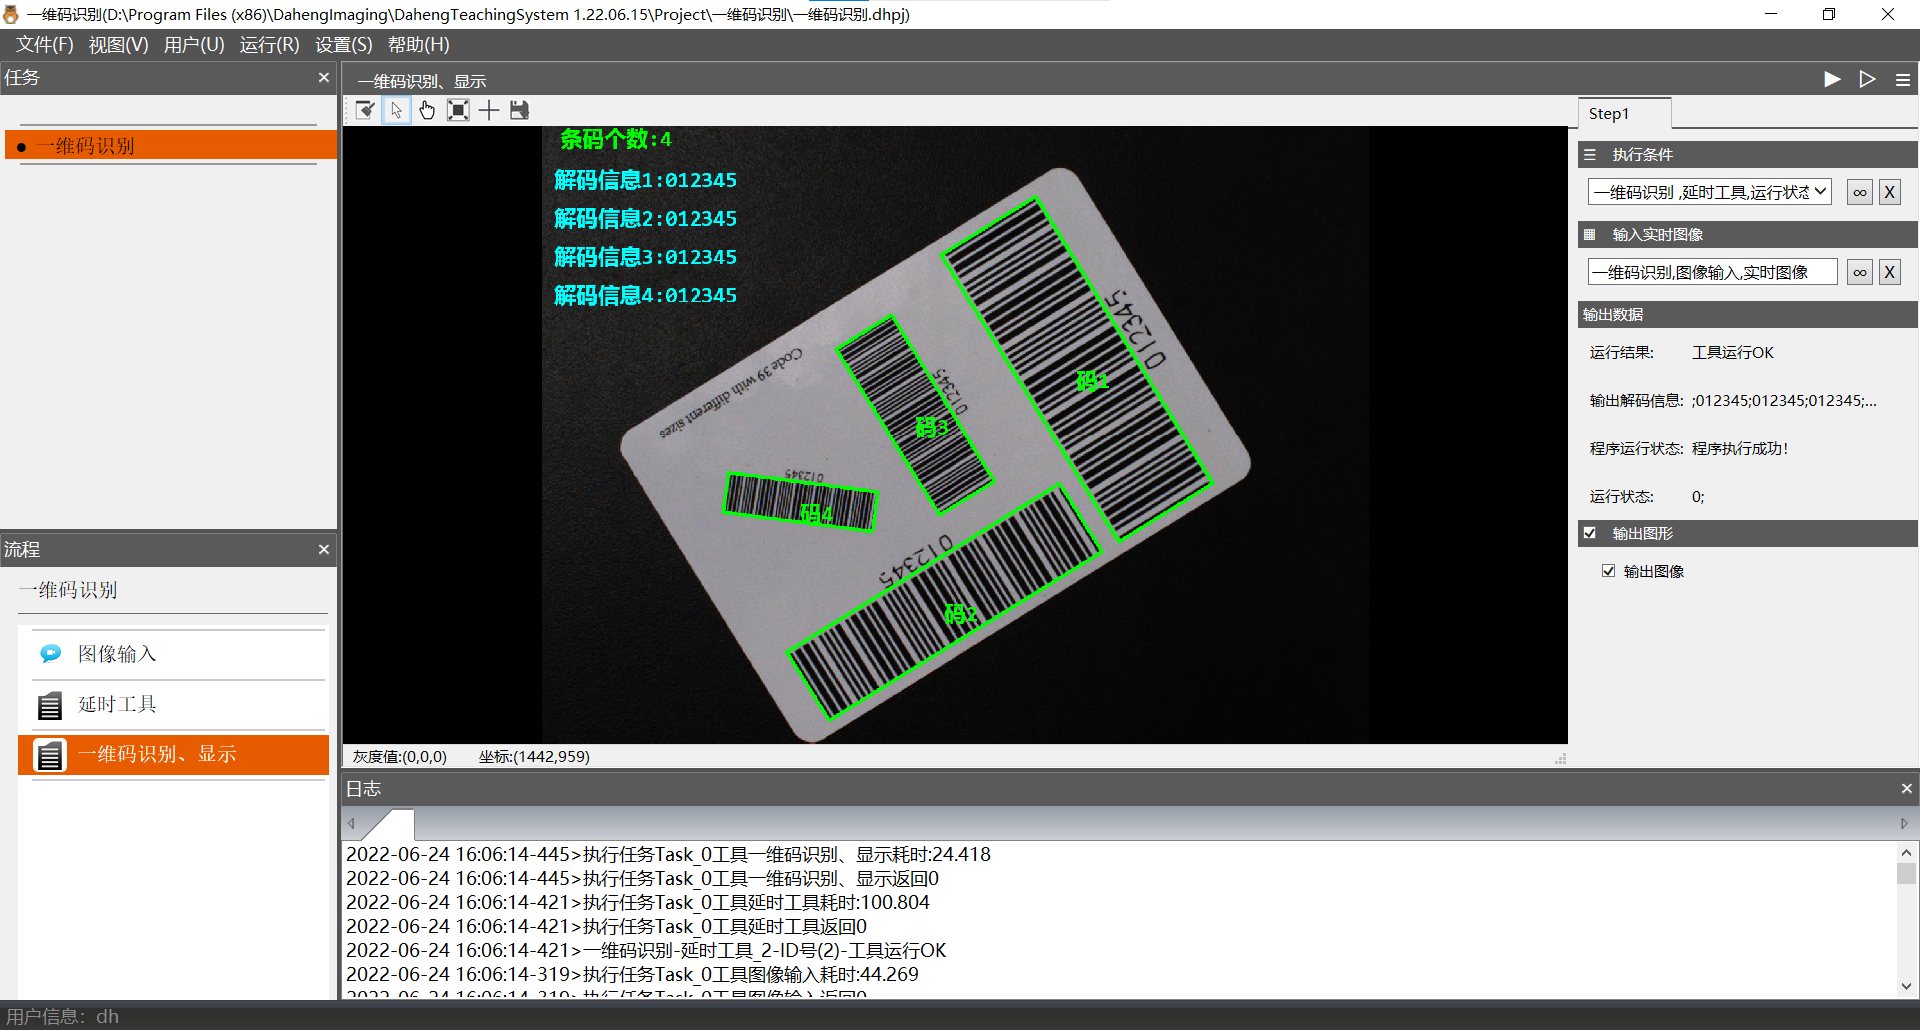This screenshot has width=1920, height=1030.
Task: Click the 条码个数:4 overlay text
Action: pyautogui.click(x=616, y=139)
